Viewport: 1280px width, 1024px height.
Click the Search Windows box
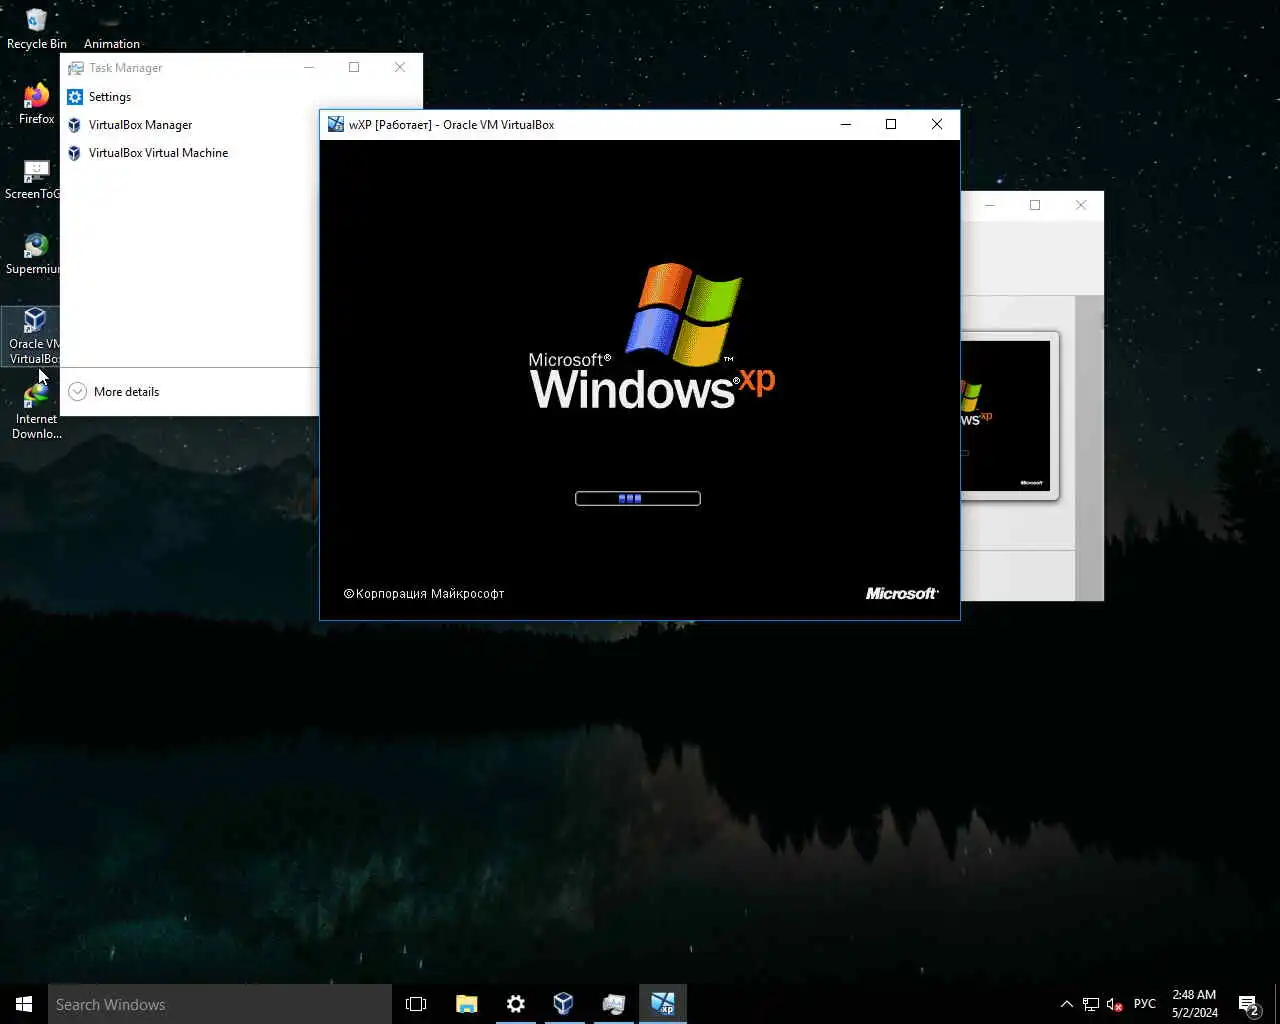(x=220, y=1004)
